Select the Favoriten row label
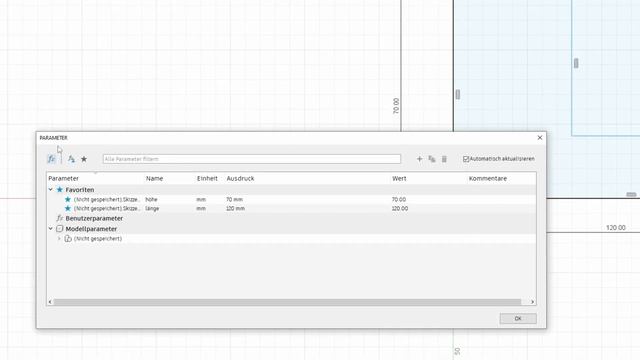640x360 pixels. coord(80,190)
